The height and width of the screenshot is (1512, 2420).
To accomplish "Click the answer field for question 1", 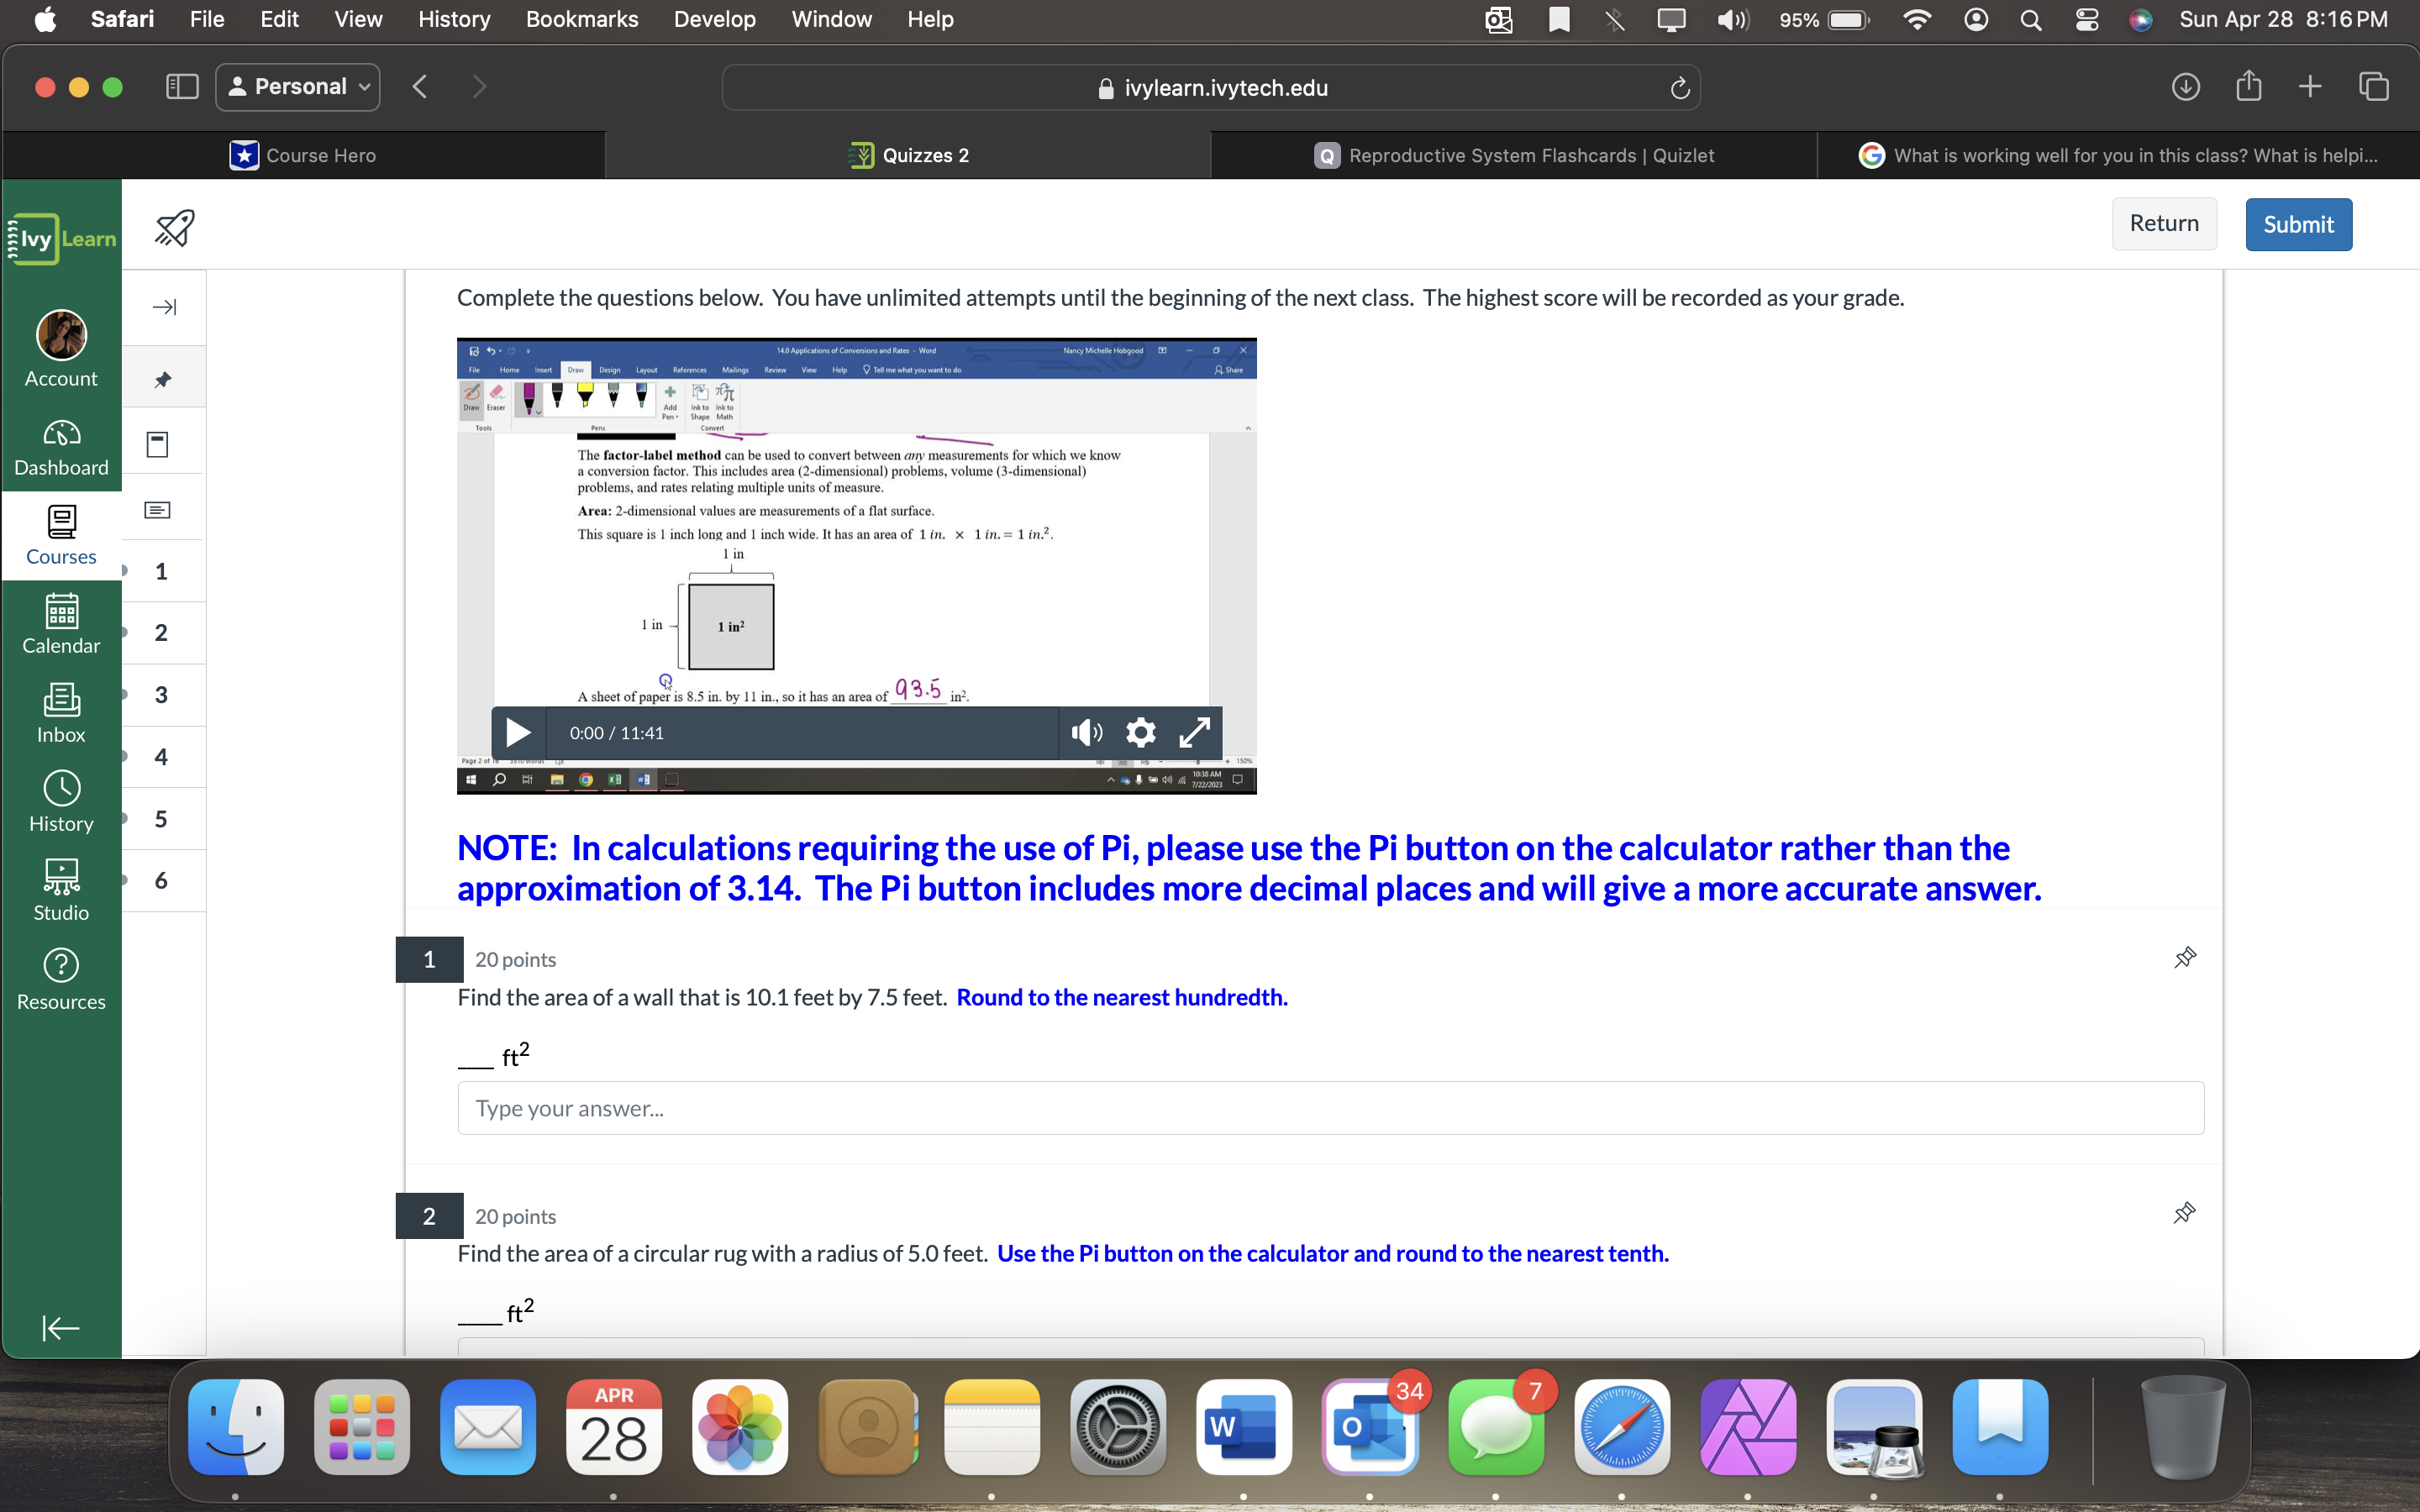I will (1329, 1107).
